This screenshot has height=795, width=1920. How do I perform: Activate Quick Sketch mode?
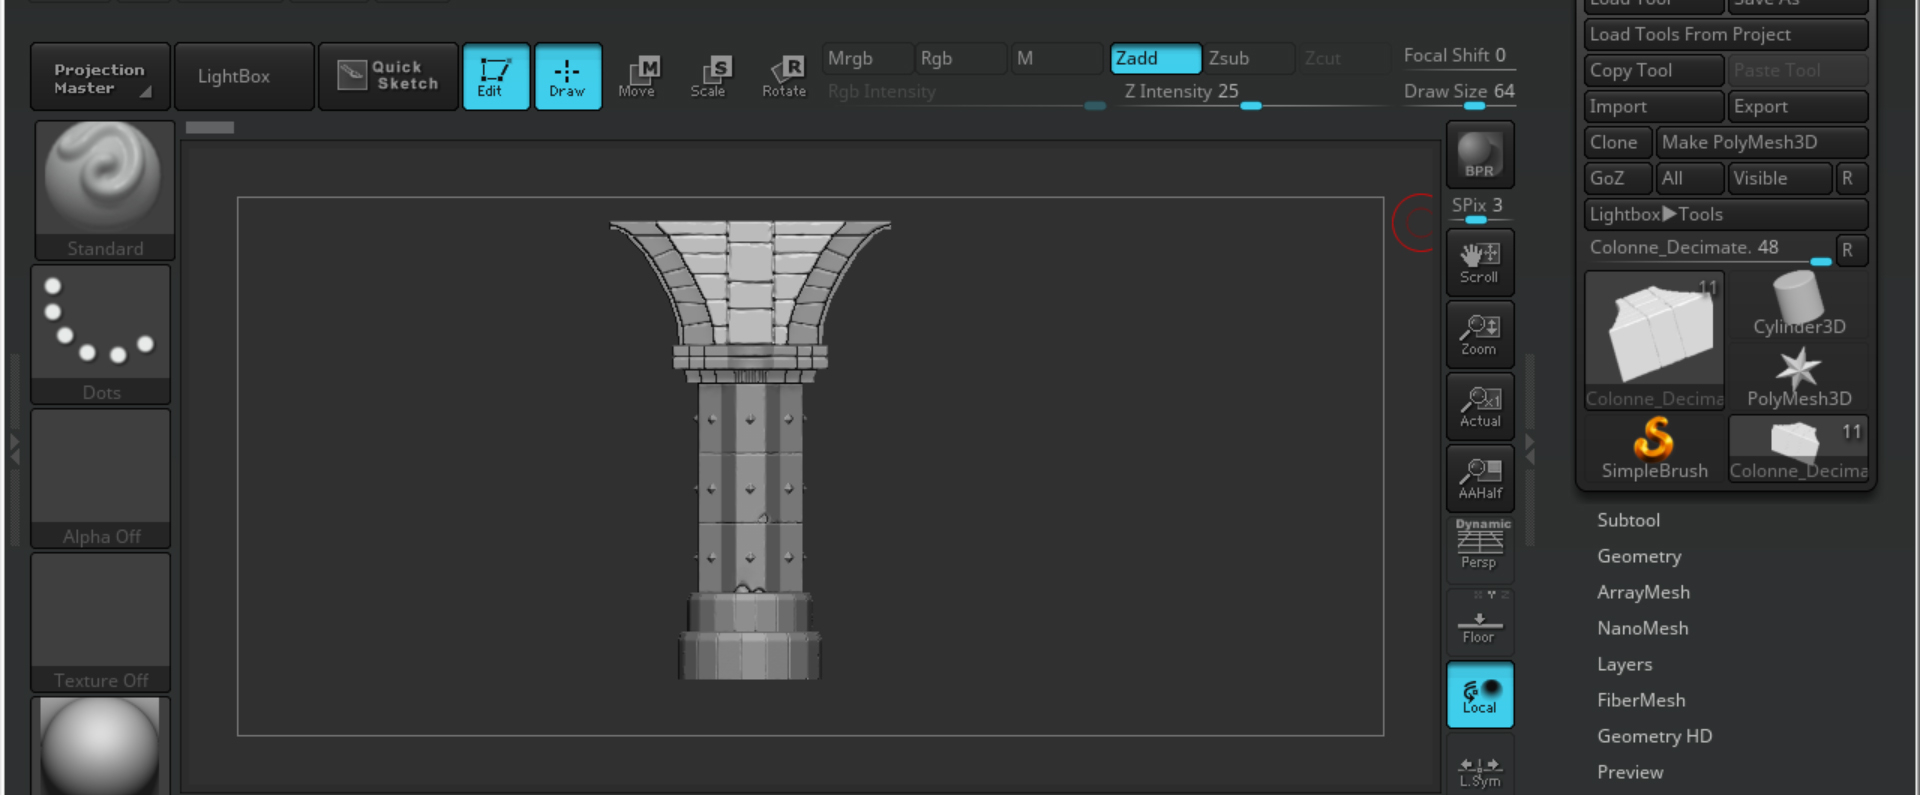pyautogui.click(x=388, y=77)
